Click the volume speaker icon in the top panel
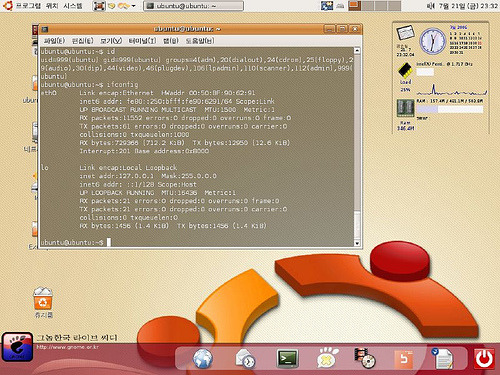The image size is (500, 375). coord(431,6)
